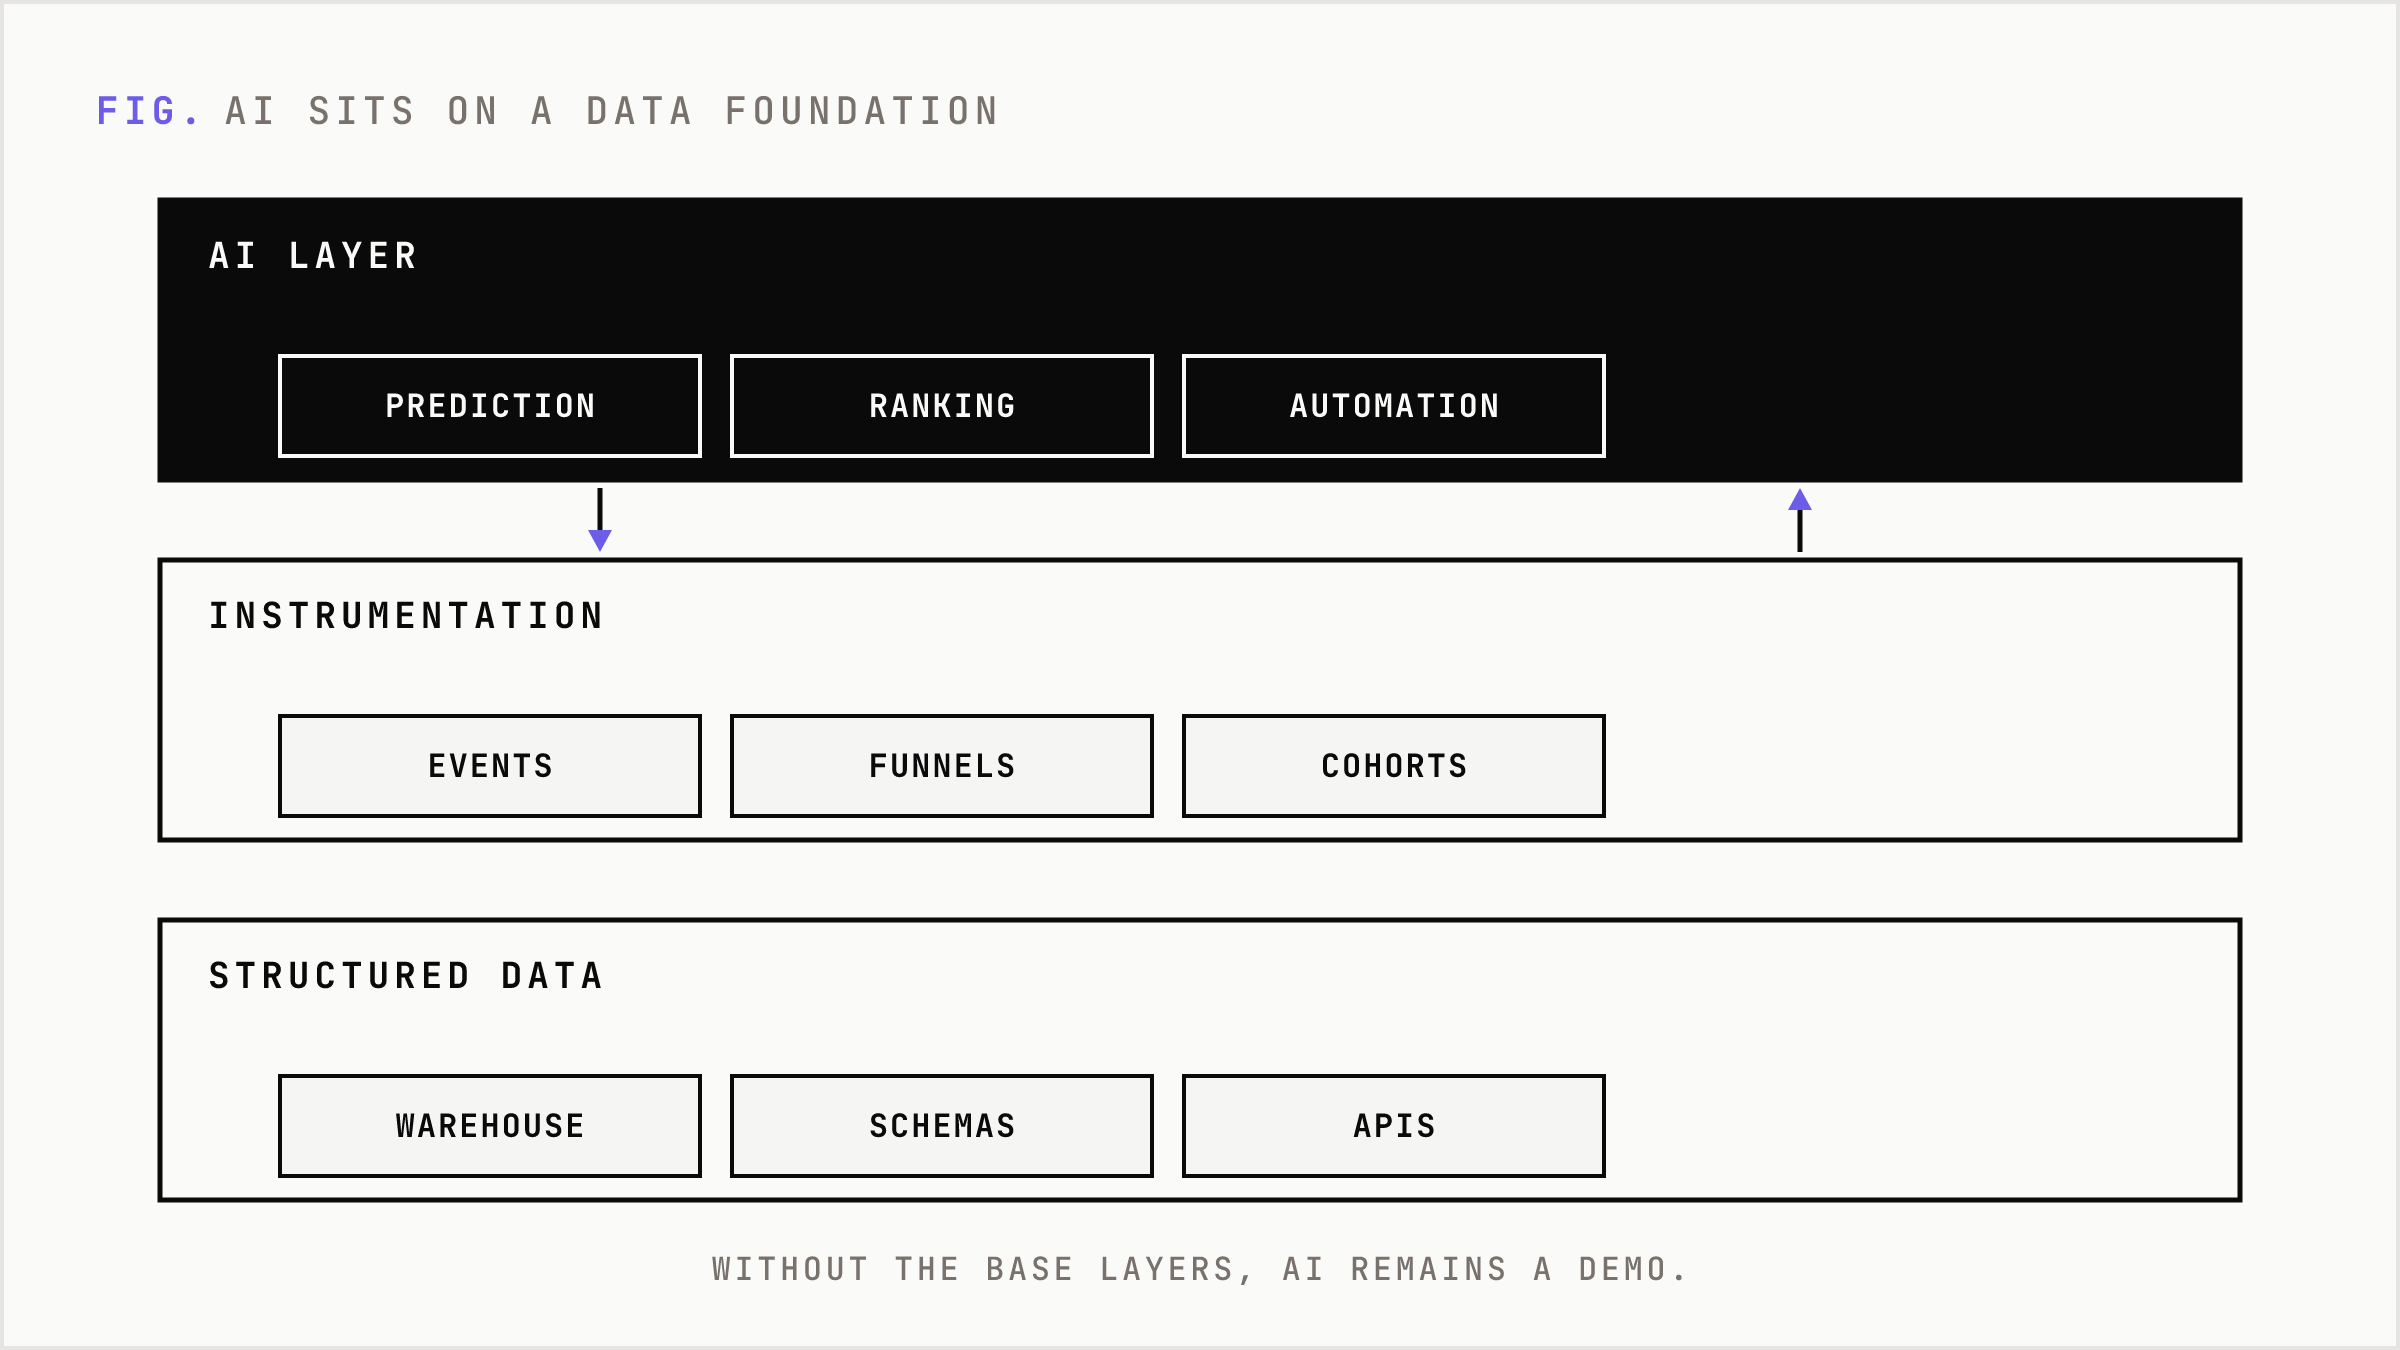Click the STRUCTURED DATA heading

[x=406, y=976]
